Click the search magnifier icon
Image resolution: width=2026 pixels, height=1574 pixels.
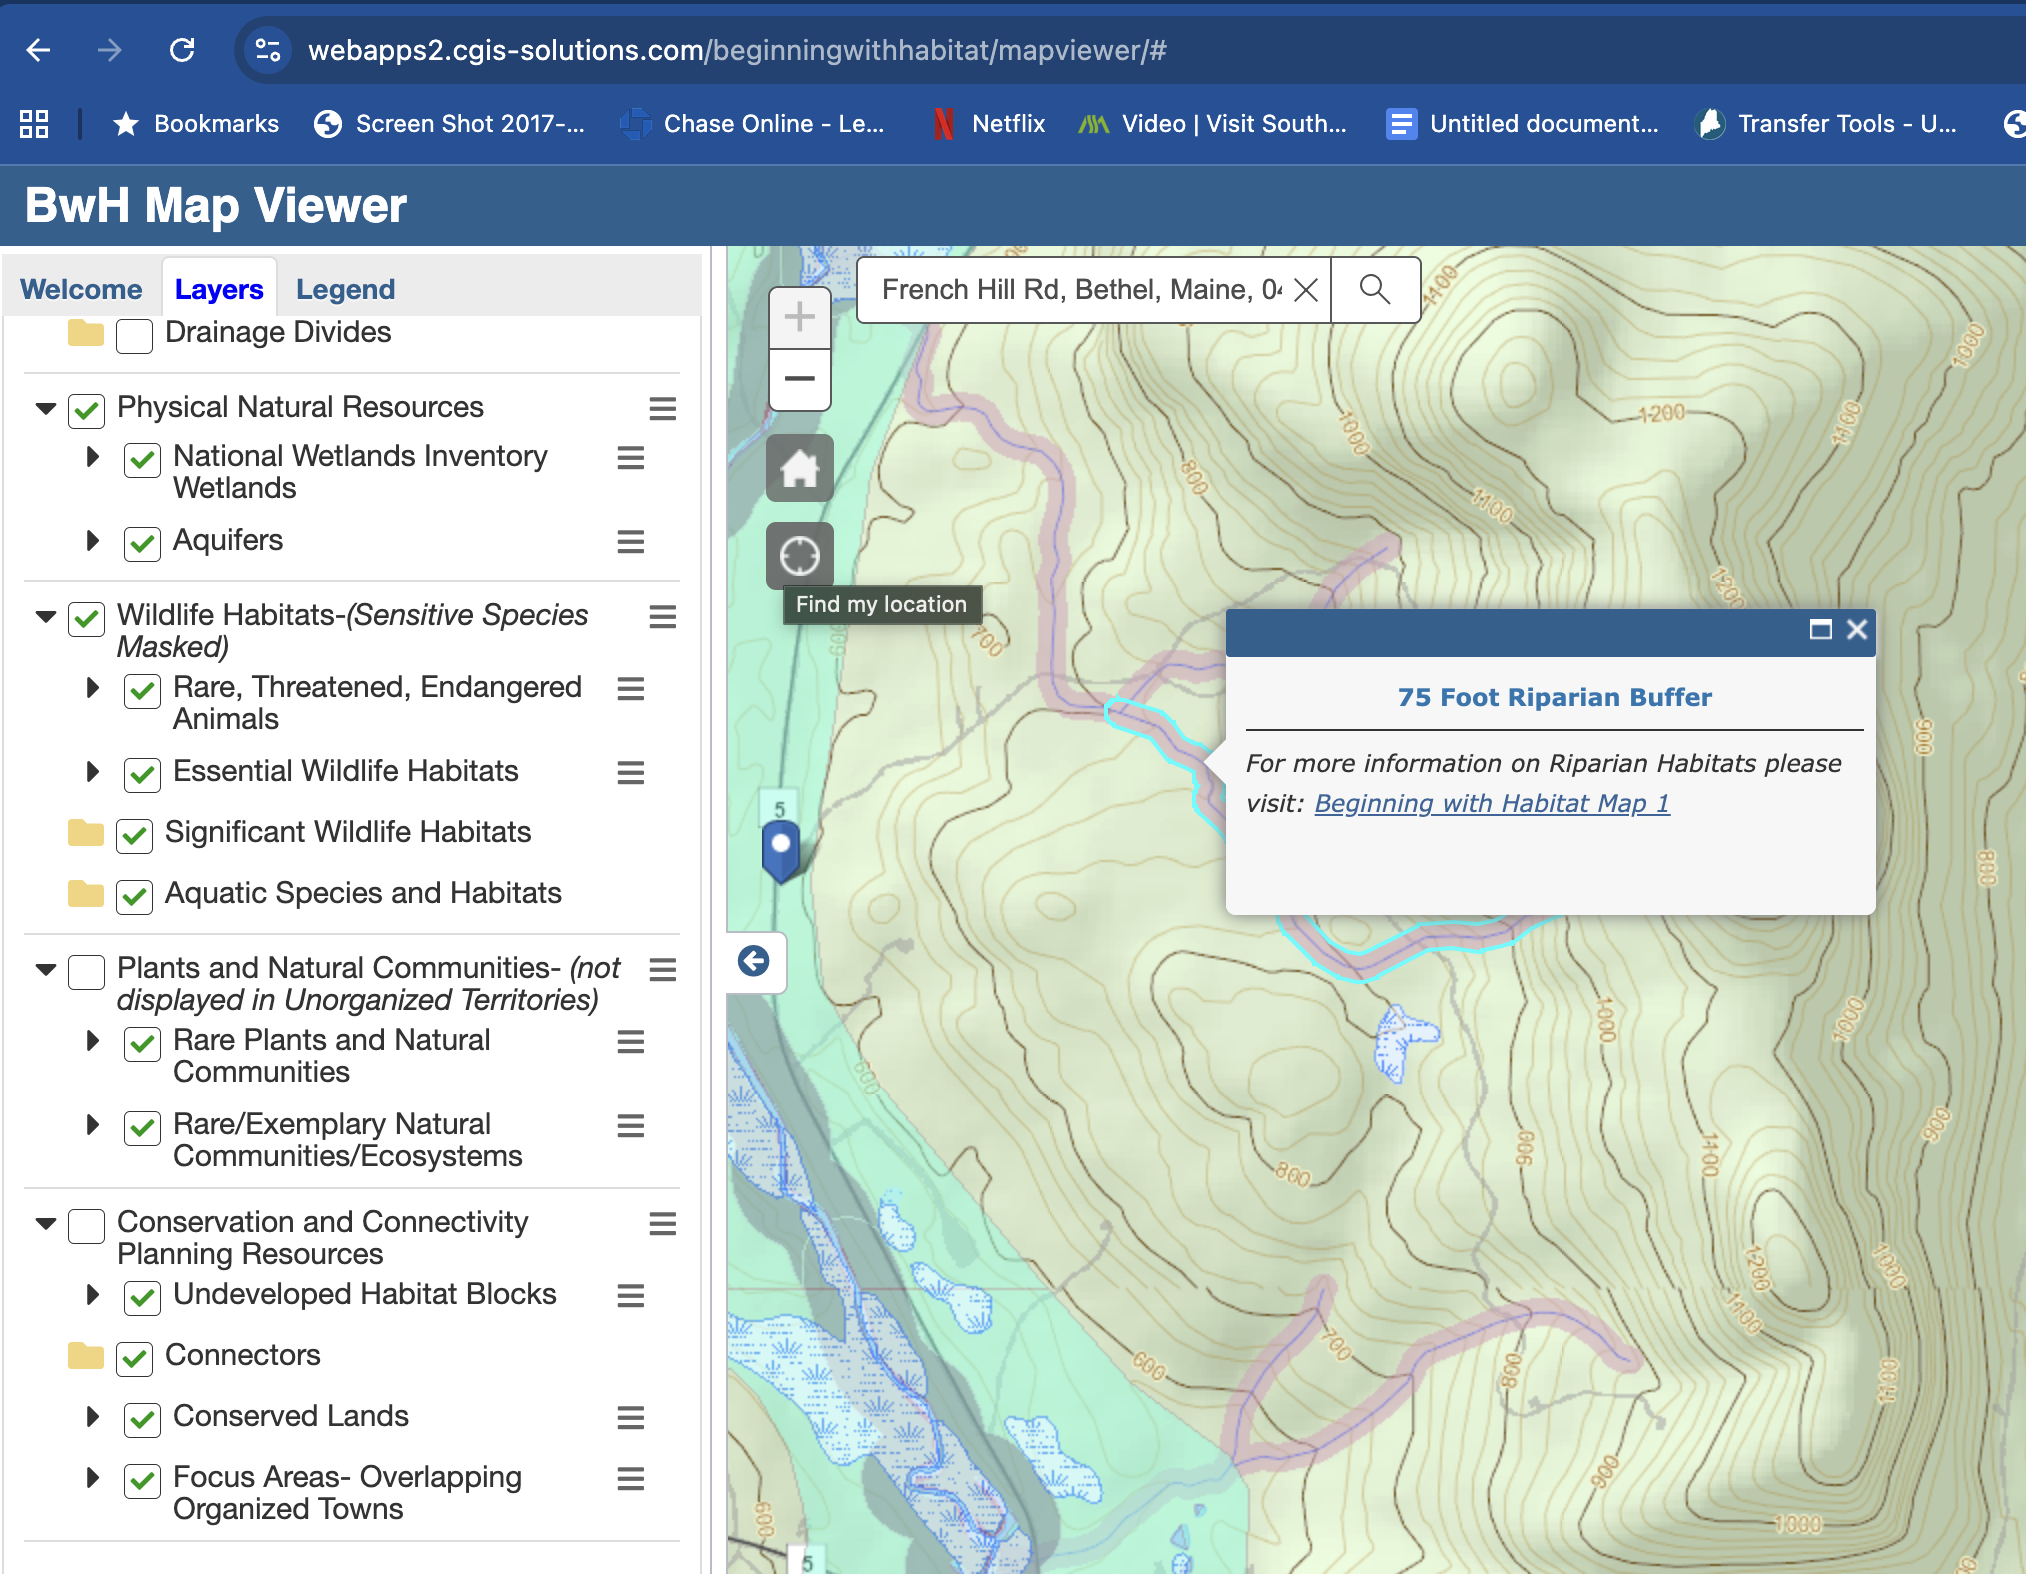tap(1375, 290)
